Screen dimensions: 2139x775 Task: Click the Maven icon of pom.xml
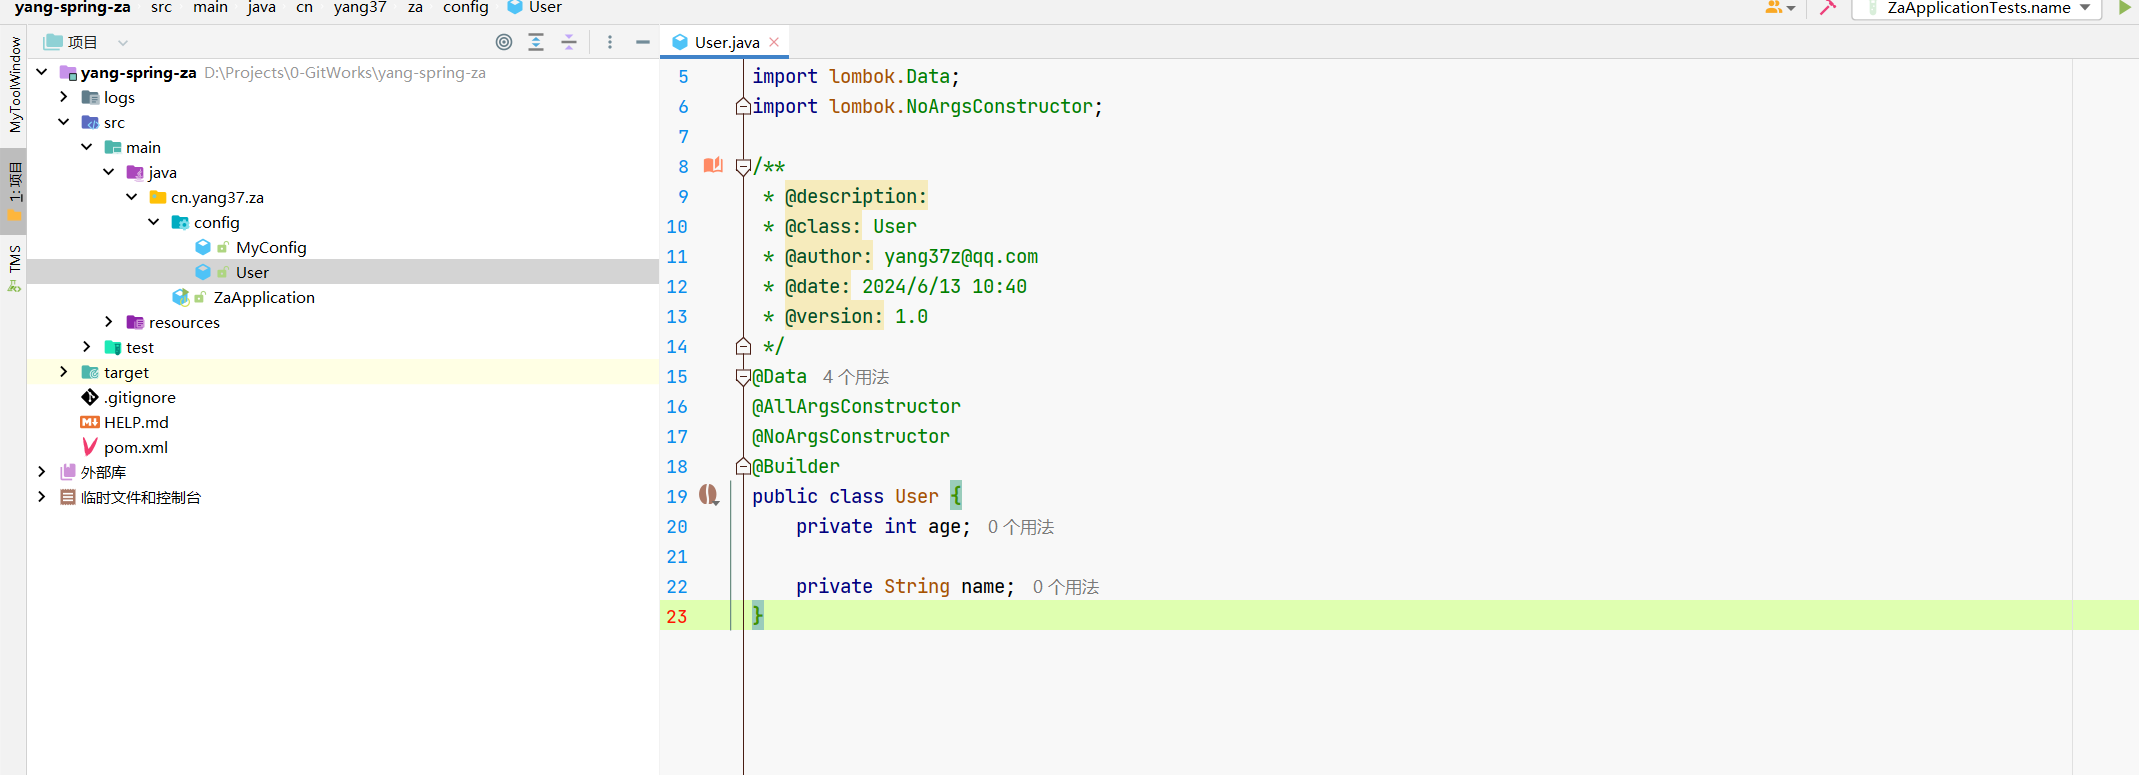tap(90, 447)
